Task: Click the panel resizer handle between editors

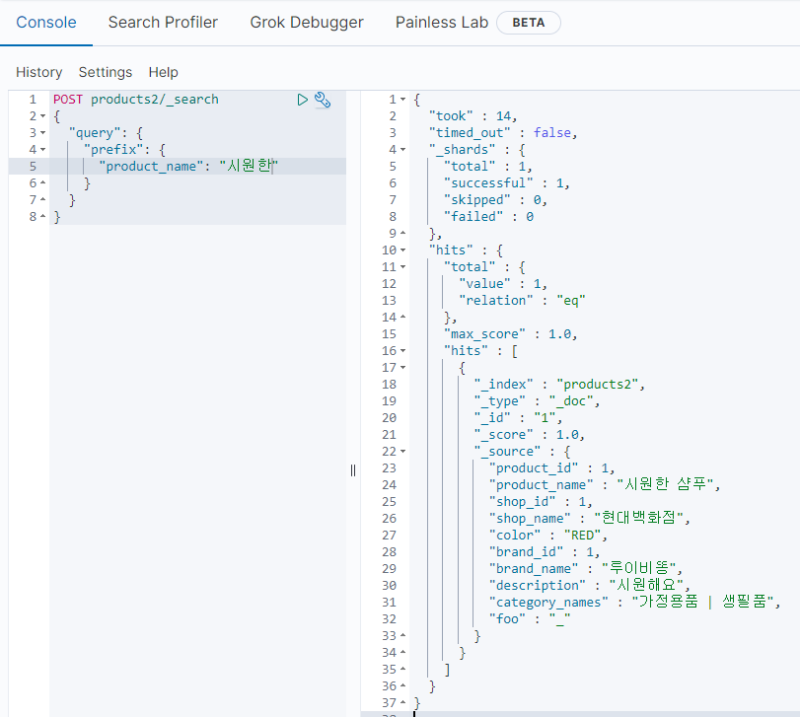Action: point(353,470)
